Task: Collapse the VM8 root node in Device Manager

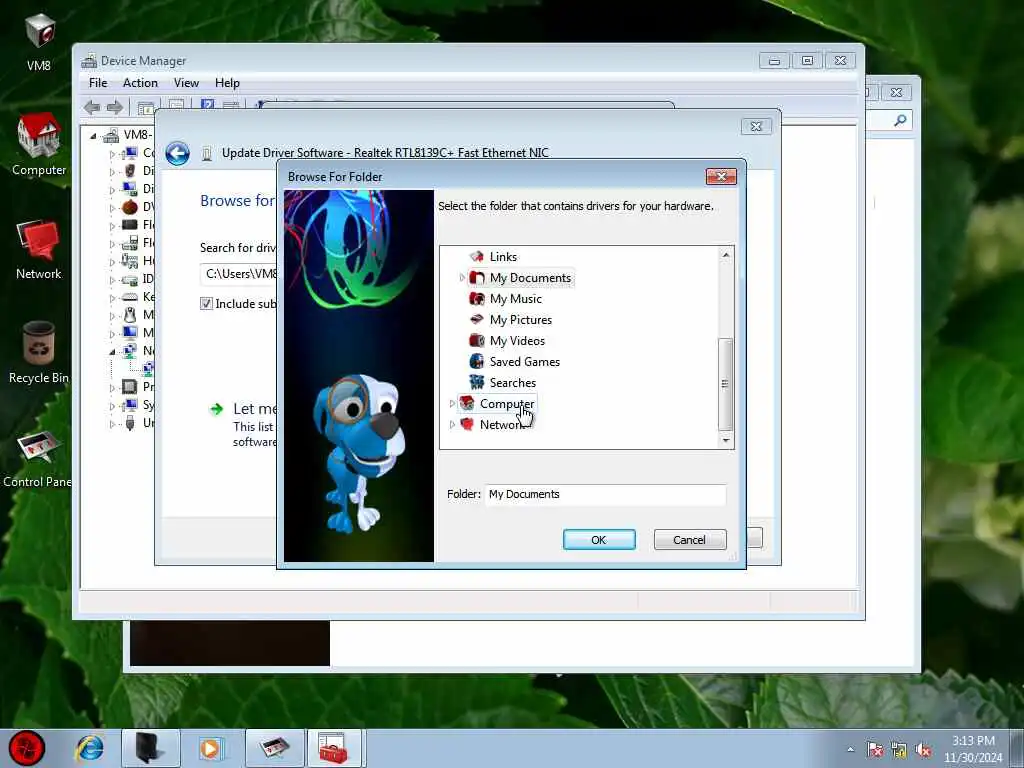Action: click(93, 136)
